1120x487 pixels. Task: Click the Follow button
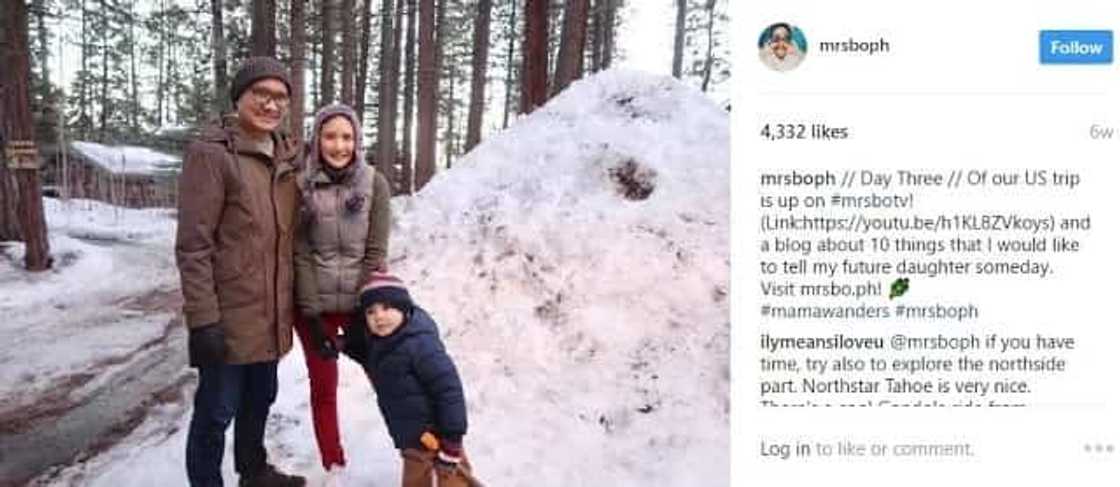pyautogui.click(x=1076, y=47)
